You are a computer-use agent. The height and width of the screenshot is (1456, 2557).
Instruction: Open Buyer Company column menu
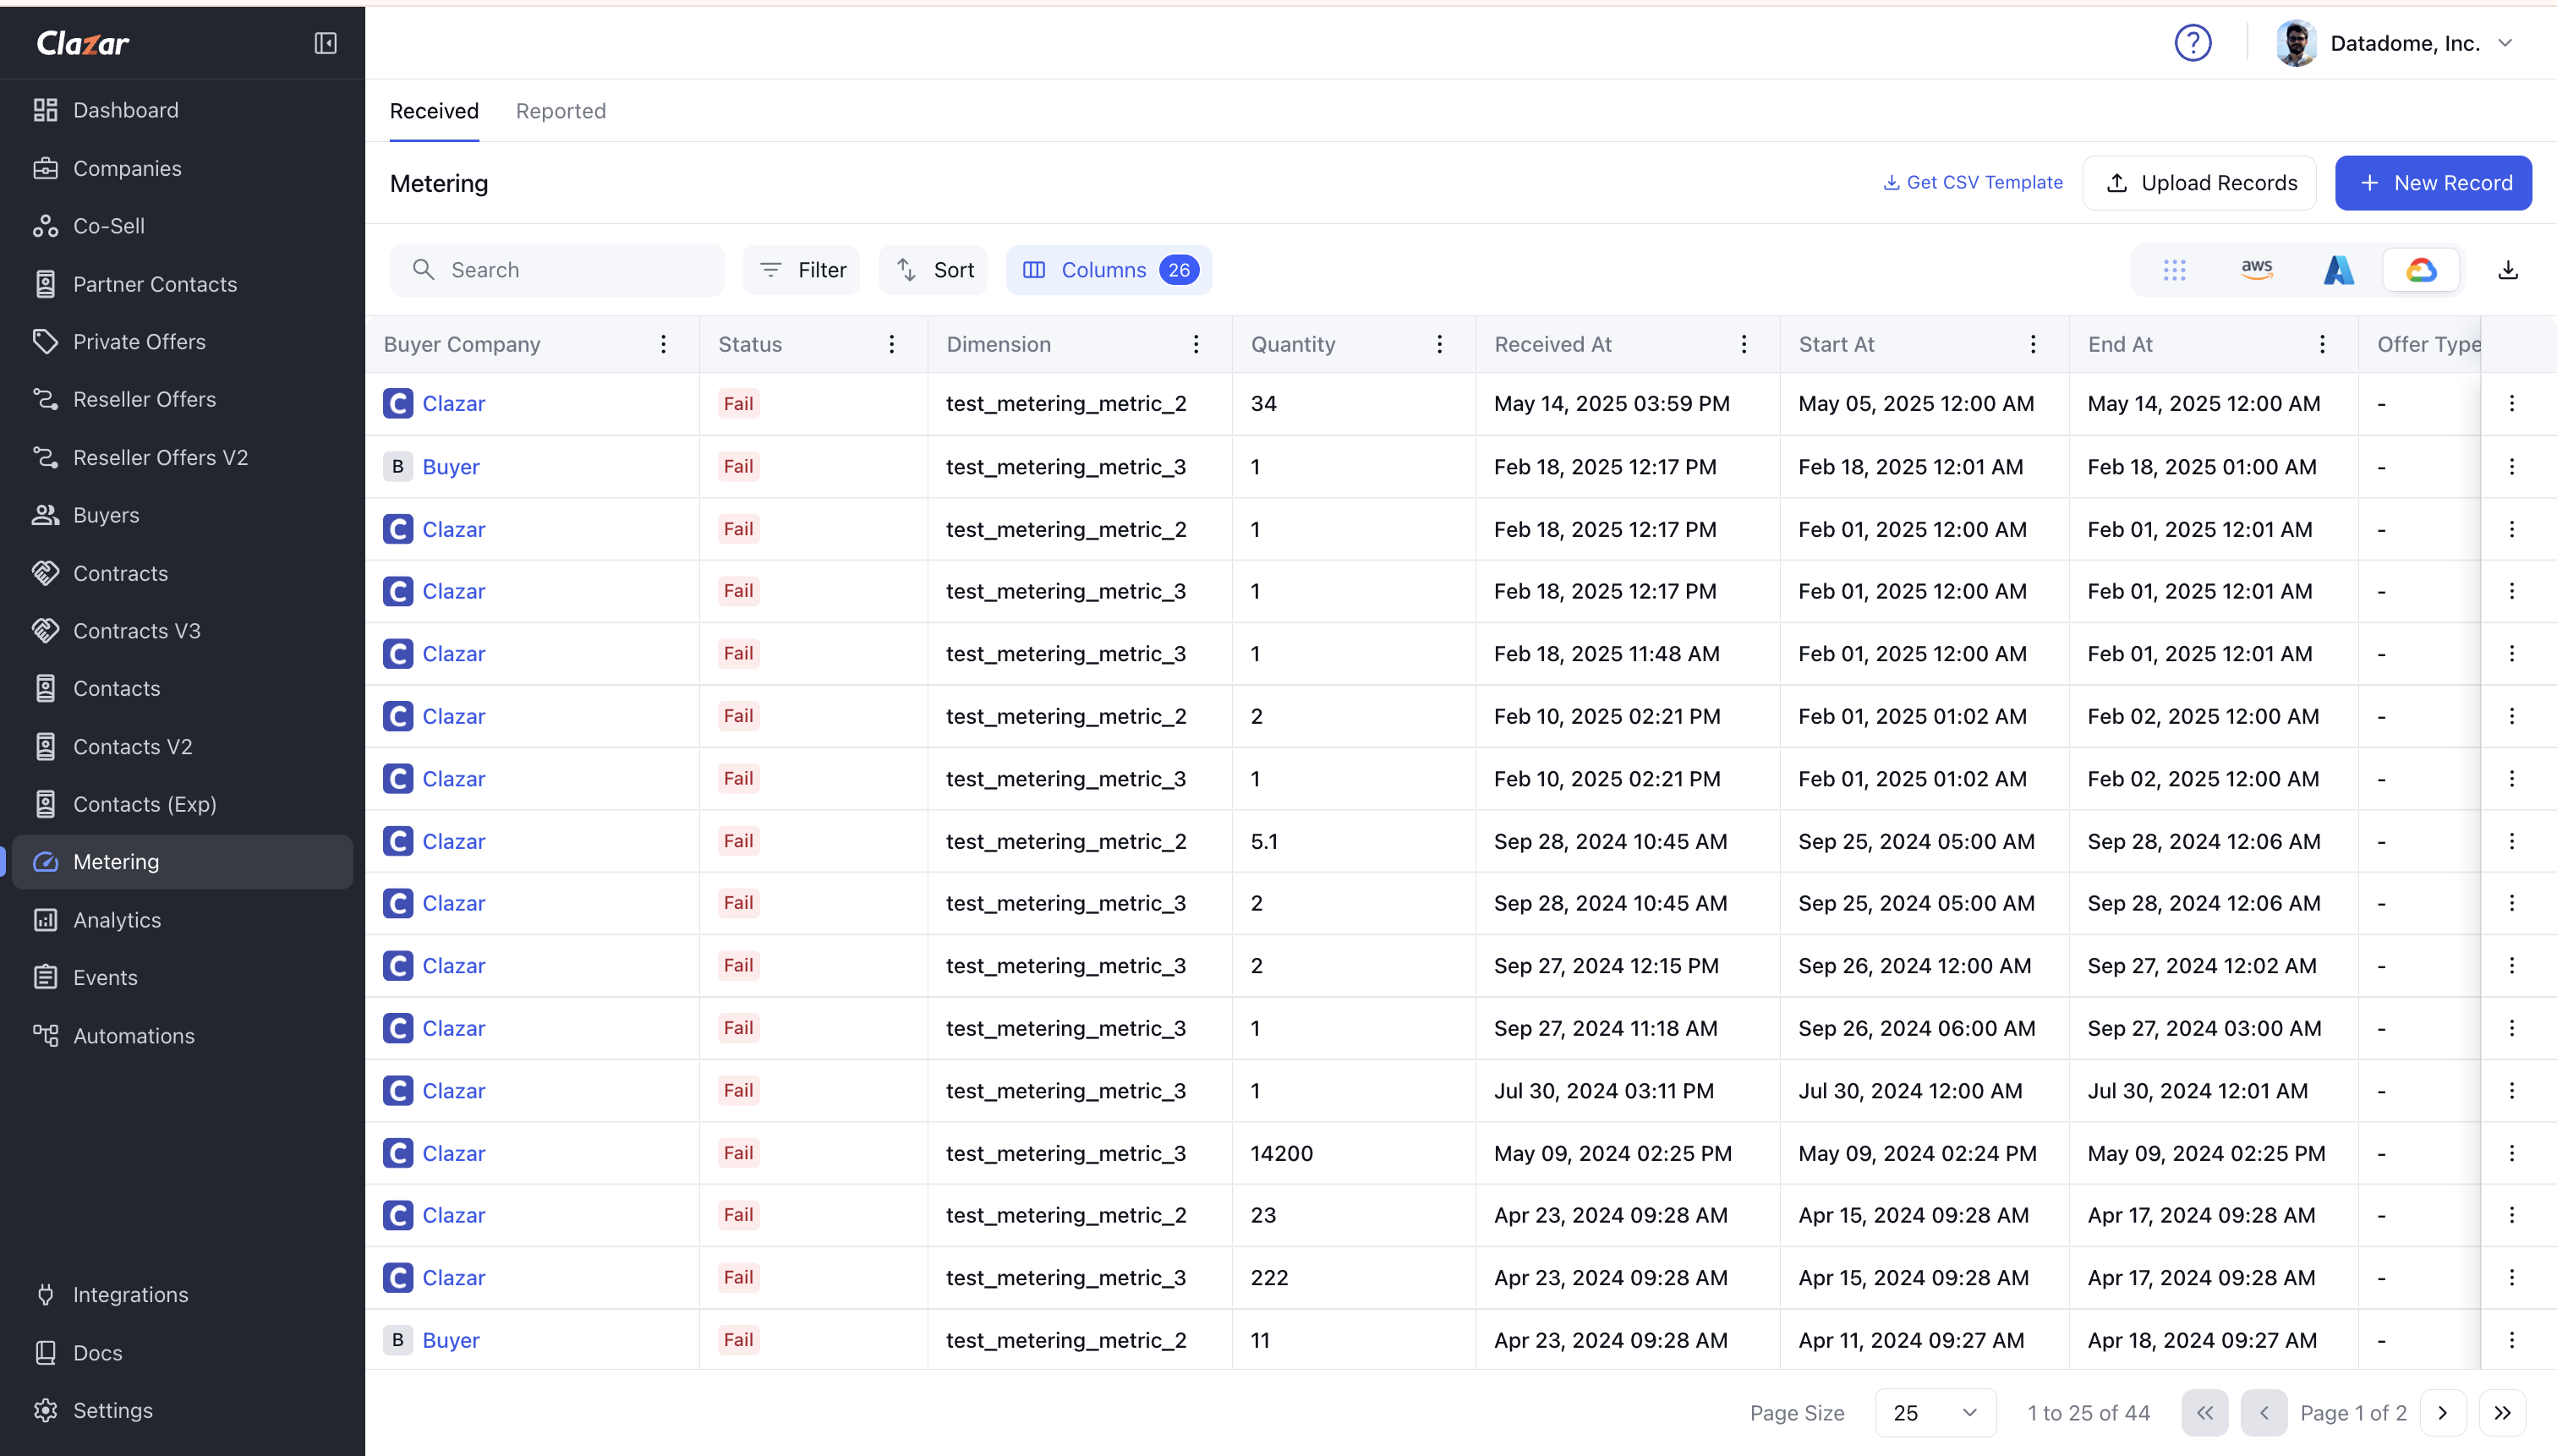[663, 344]
